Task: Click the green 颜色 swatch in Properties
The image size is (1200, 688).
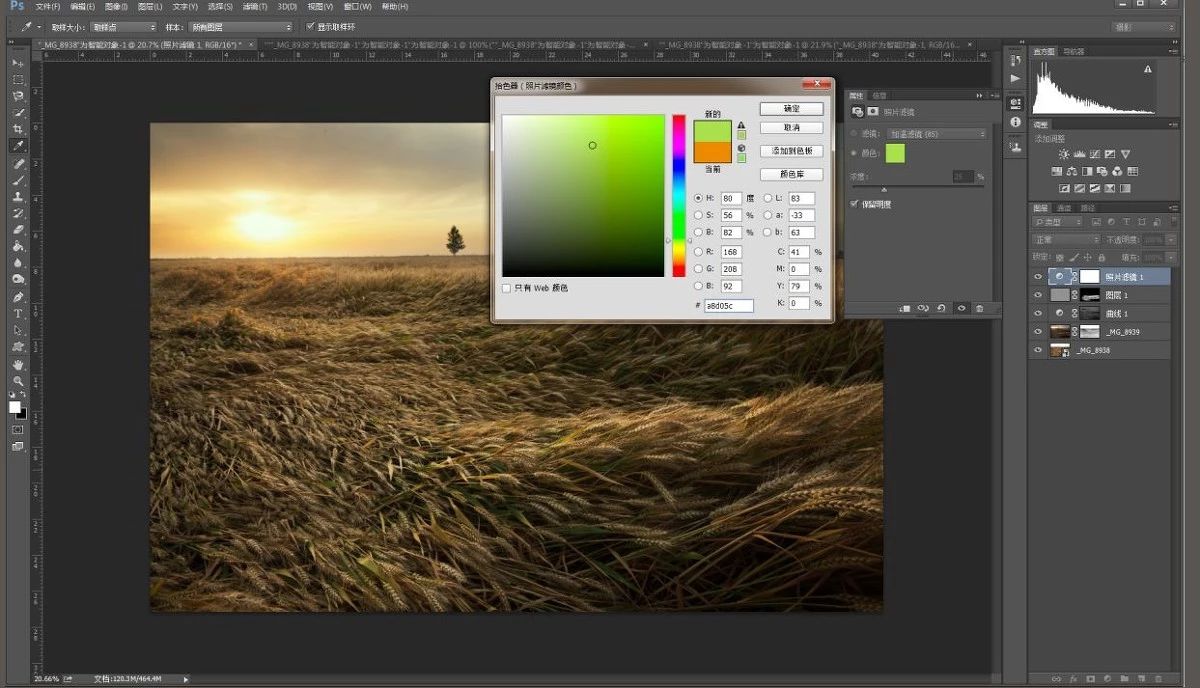Action: click(x=895, y=153)
